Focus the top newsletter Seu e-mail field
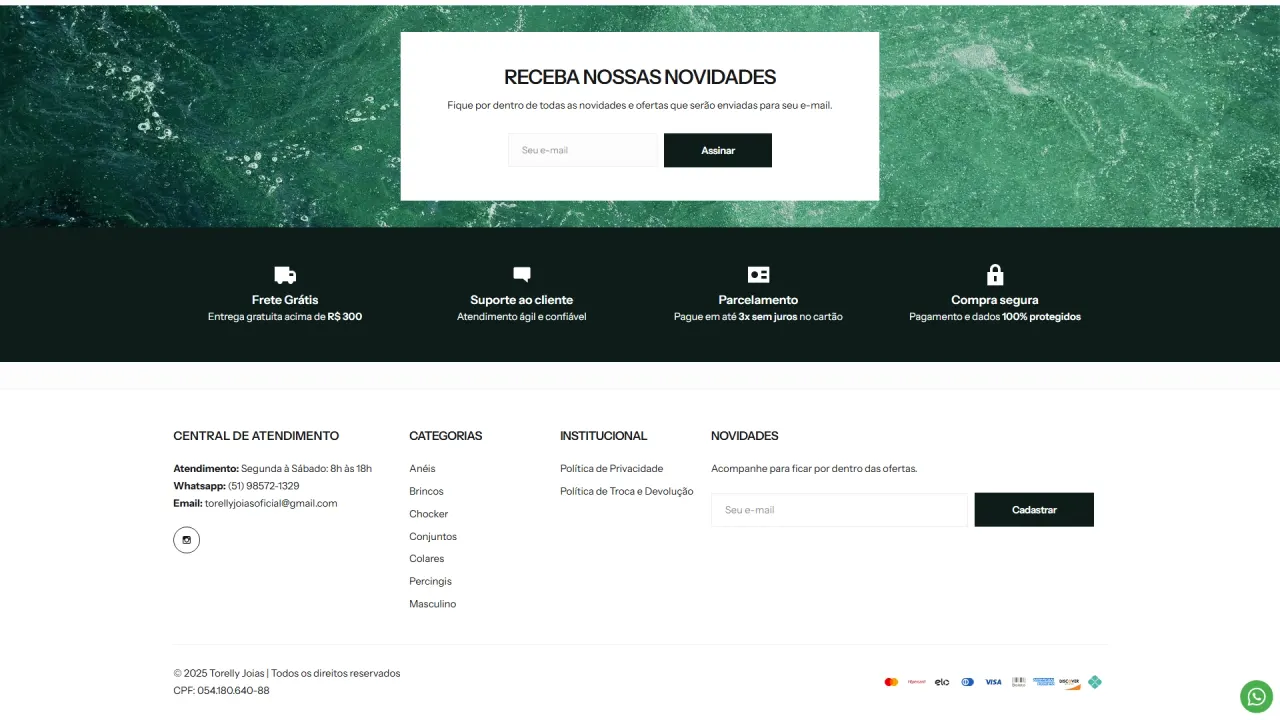Image resolution: width=1280 pixels, height=720 pixels. pyautogui.click(x=583, y=150)
